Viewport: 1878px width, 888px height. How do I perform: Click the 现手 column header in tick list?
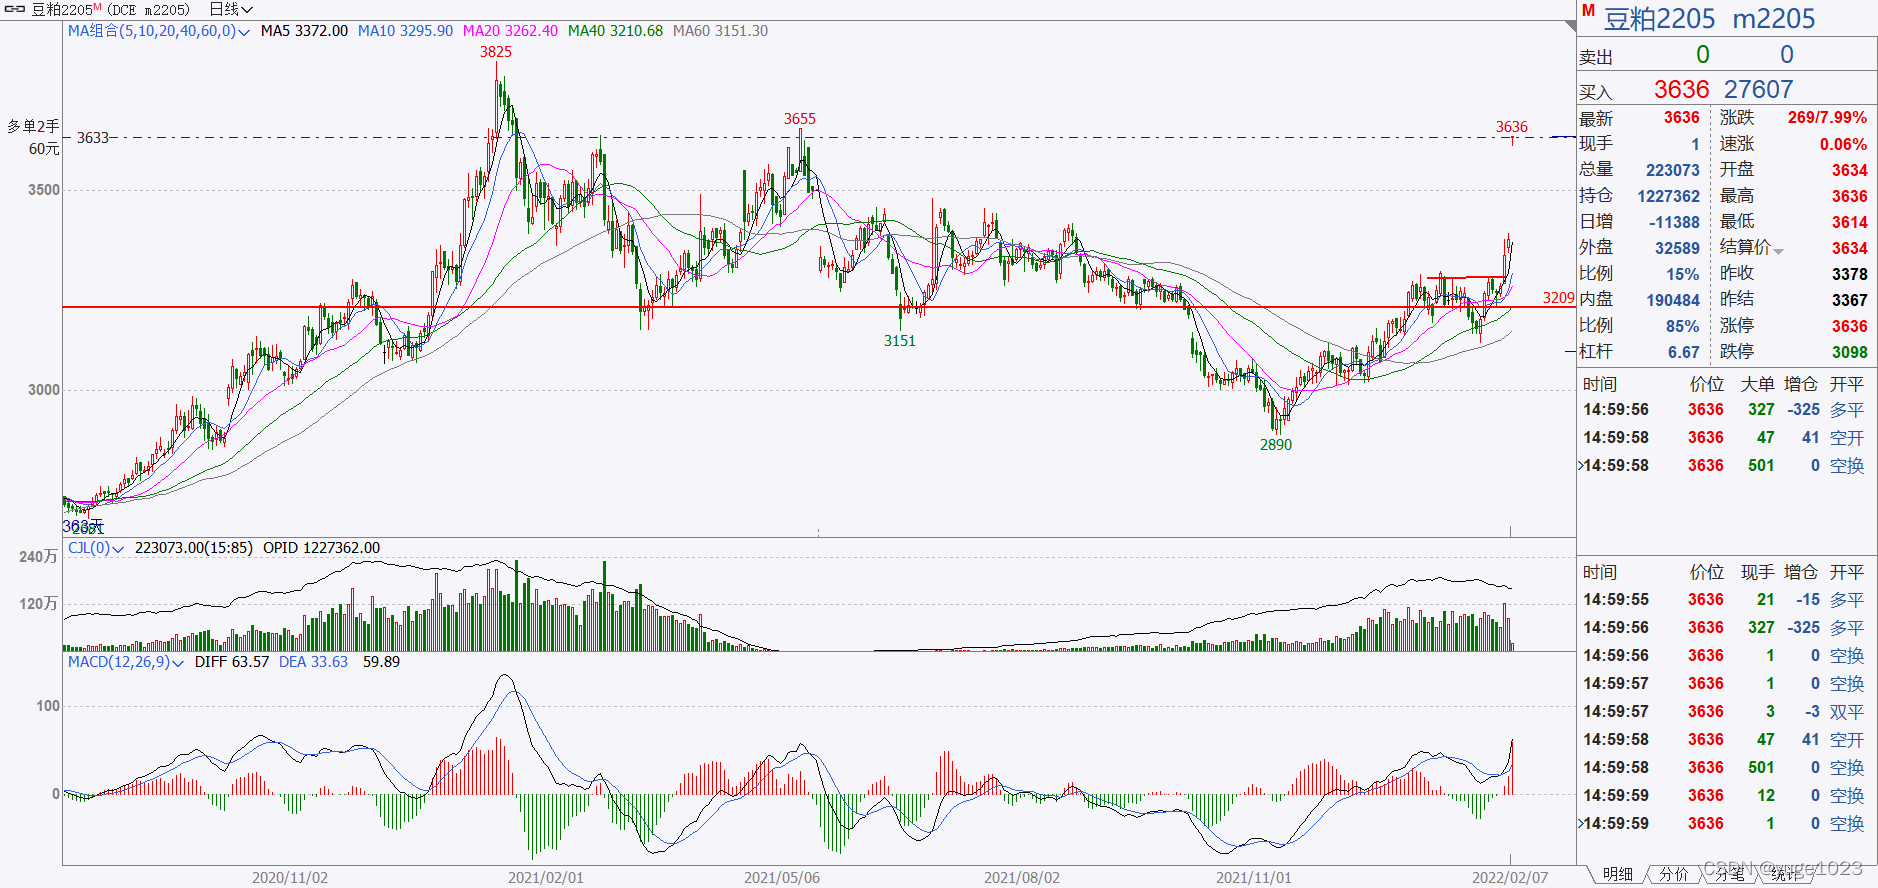click(x=1757, y=572)
